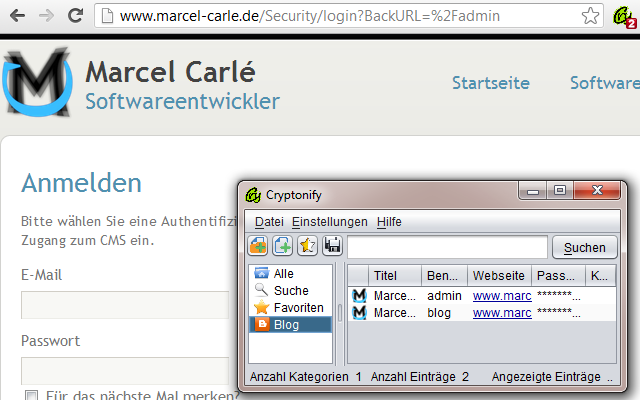Click the M icon of the blog entry
The image size is (640, 400).
359,313
